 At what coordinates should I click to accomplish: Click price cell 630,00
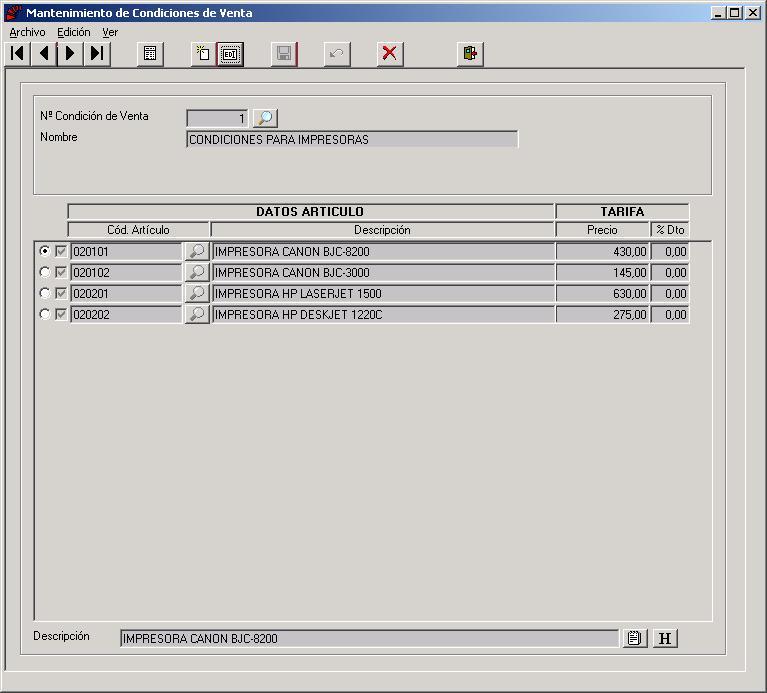pos(603,293)
